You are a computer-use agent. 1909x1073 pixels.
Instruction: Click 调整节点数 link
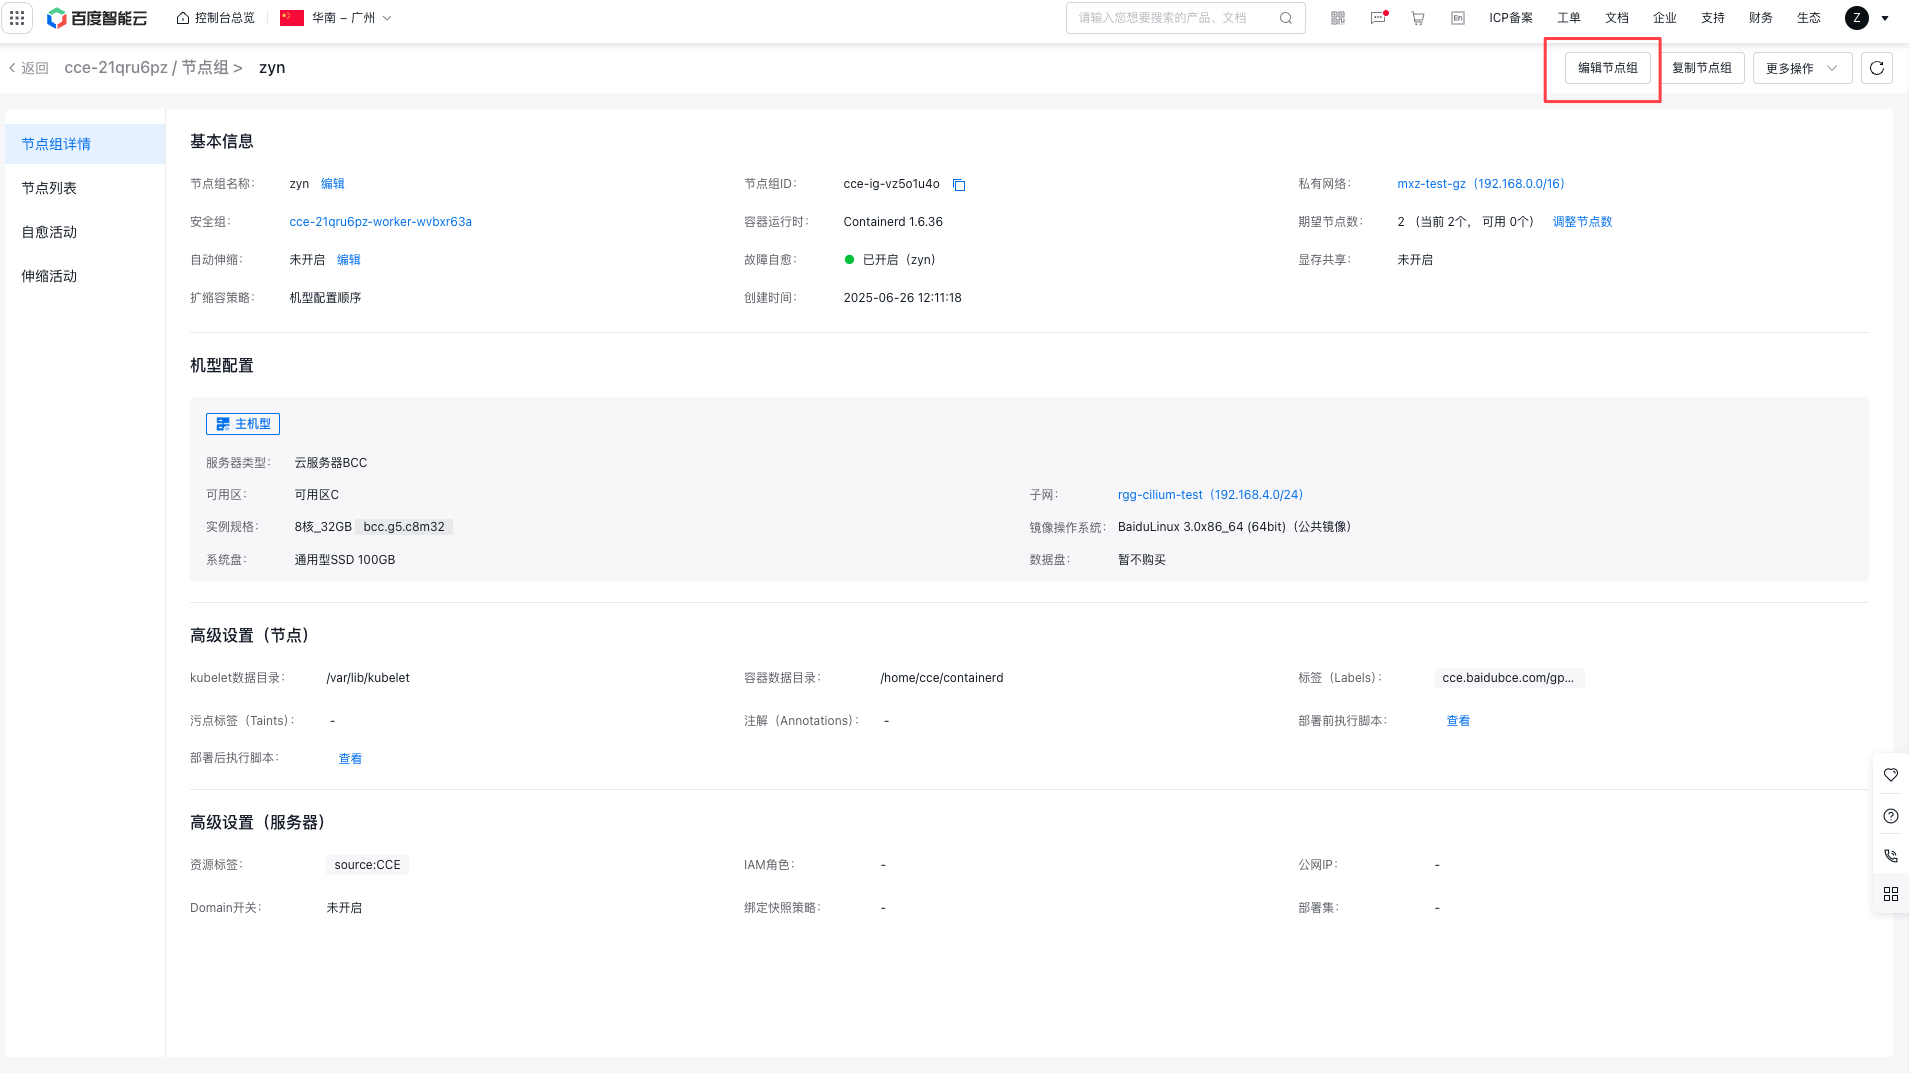click(x=1582, y=222)
